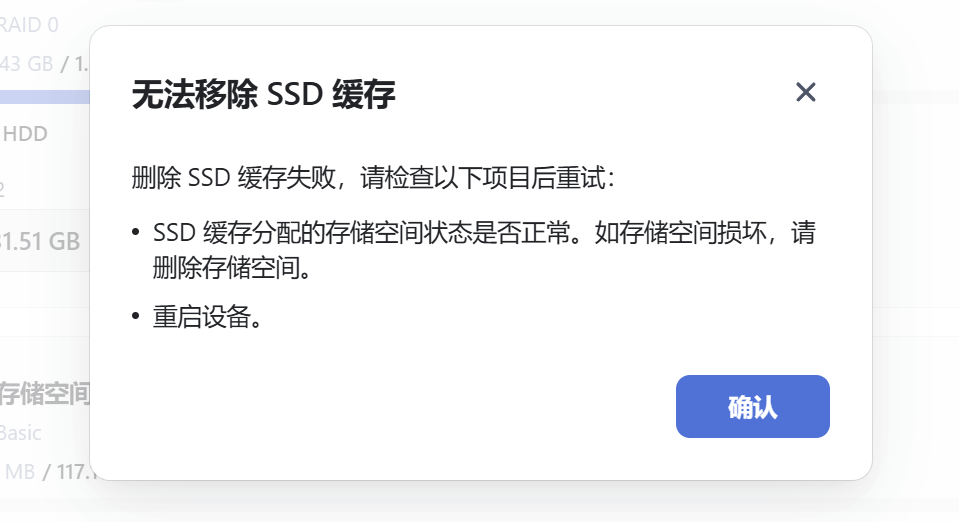The height and width of the screenshot is (522, 959).
Task: Close the SSD cache error dialog with X
Action: point(805,93)
